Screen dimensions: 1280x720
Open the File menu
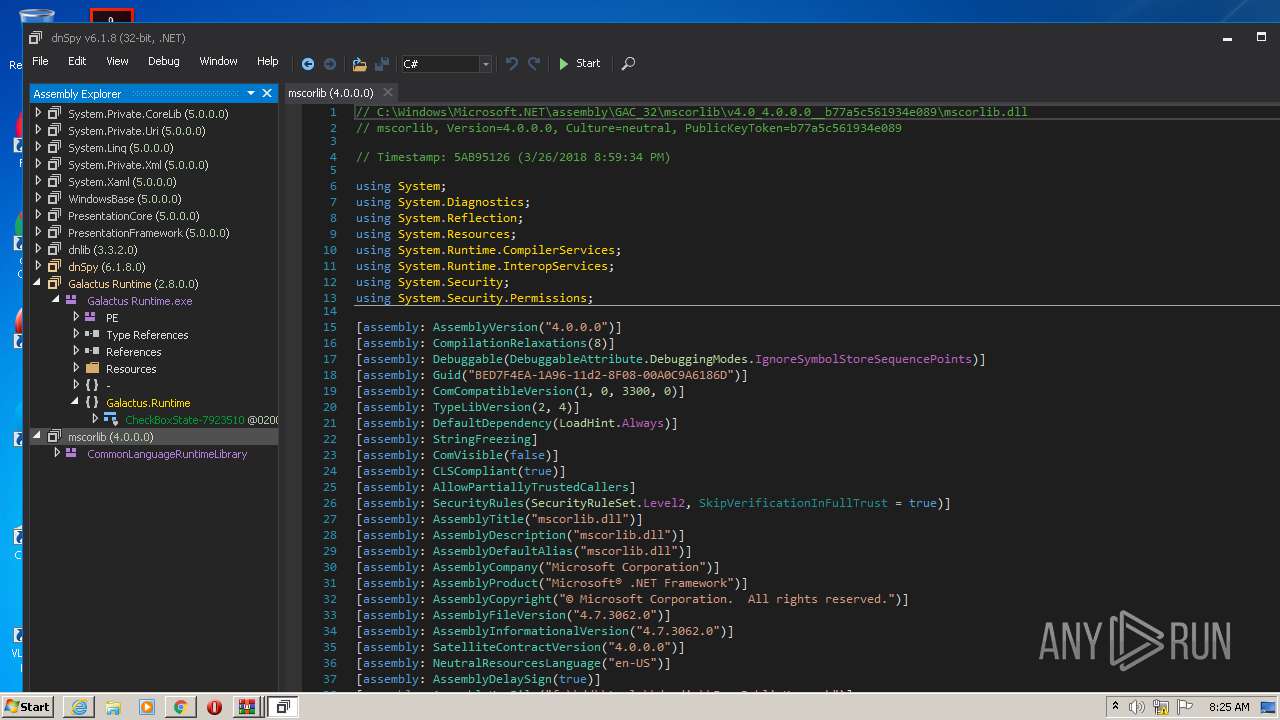coord(40,61)
